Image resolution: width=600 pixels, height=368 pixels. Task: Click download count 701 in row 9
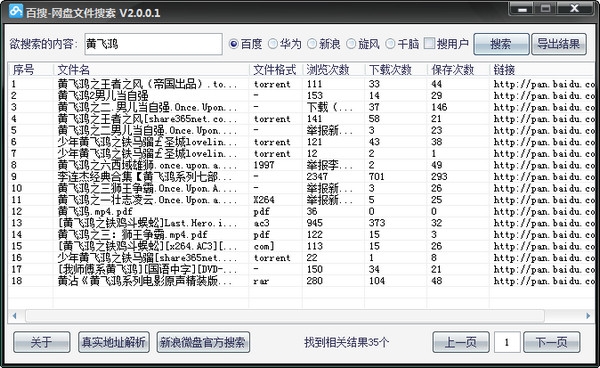pos(377,177)
